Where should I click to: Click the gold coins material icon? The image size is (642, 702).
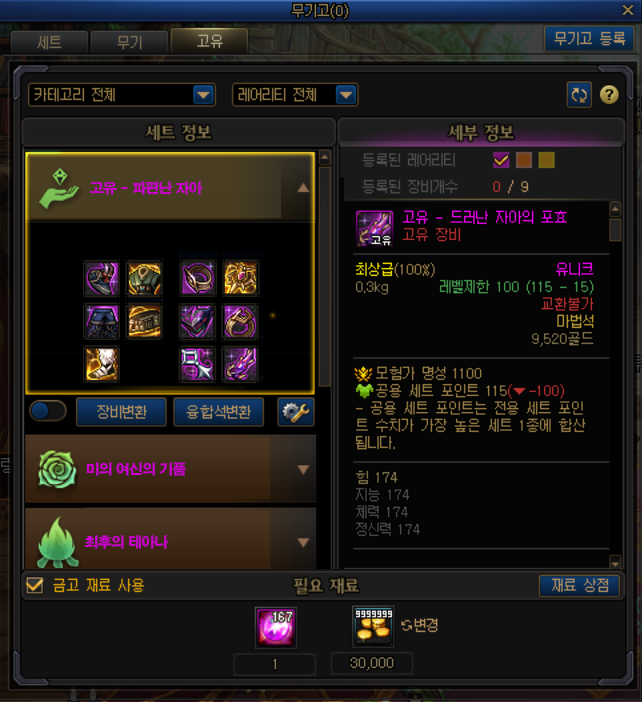point(373,627)
